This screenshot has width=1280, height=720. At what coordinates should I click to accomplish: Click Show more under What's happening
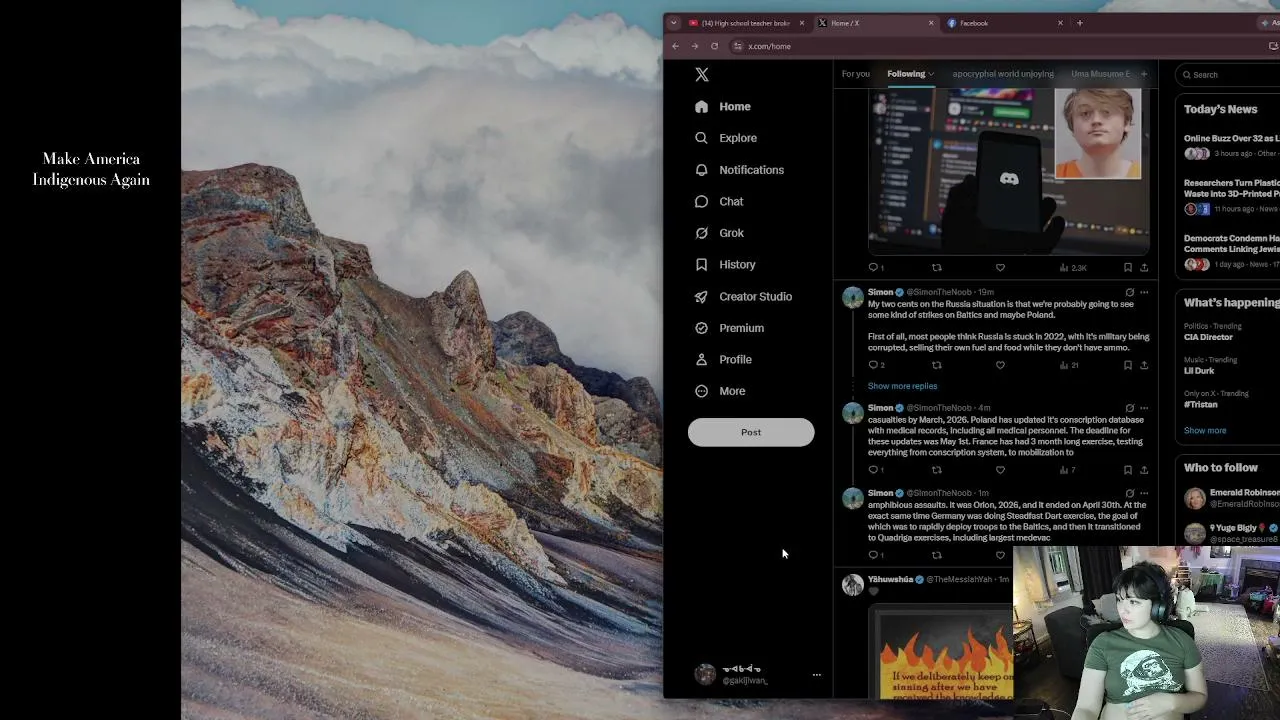[1205, 431]
